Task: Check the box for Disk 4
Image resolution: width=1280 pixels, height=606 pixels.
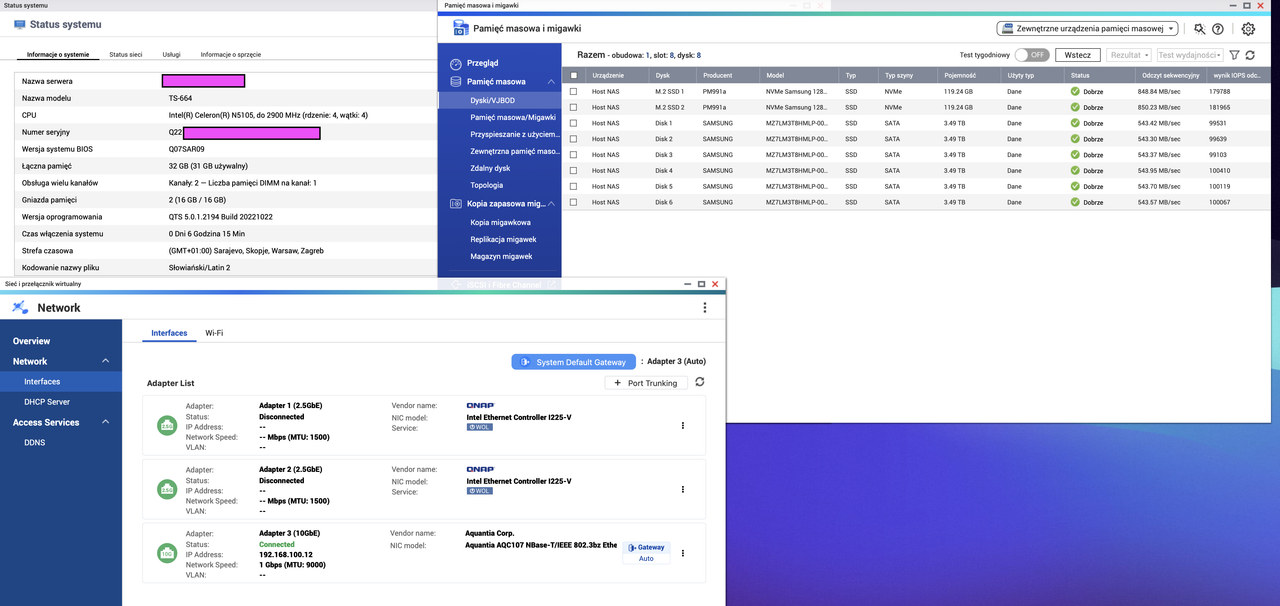Action: [x=573, y=170]
